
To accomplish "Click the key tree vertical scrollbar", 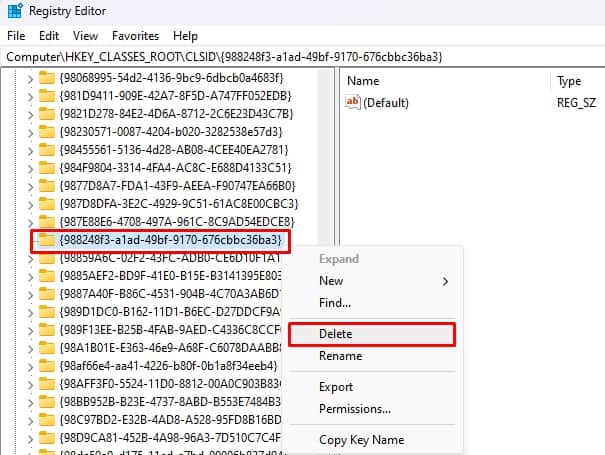I will (x=326, y=156).
